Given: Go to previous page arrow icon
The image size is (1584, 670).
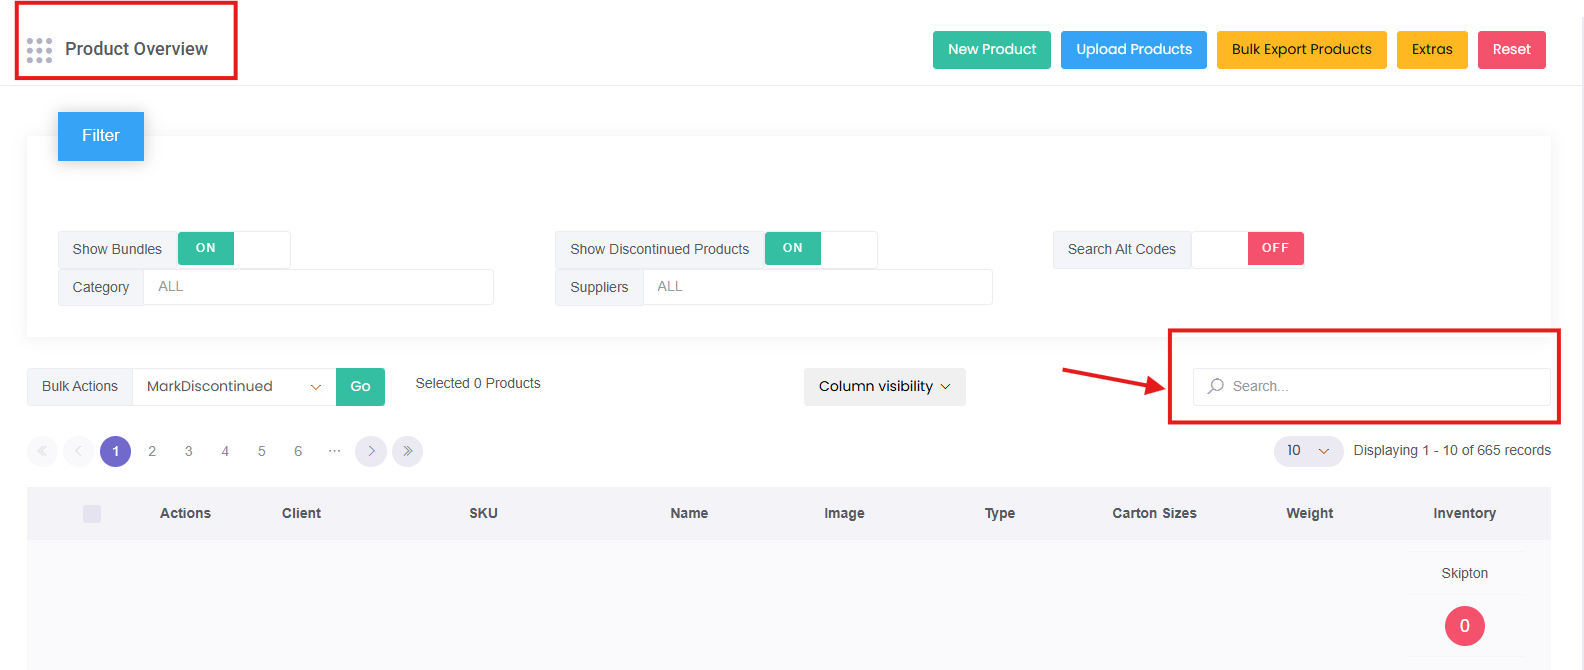Looking at the screenshot, I should (x=78, y=451).
